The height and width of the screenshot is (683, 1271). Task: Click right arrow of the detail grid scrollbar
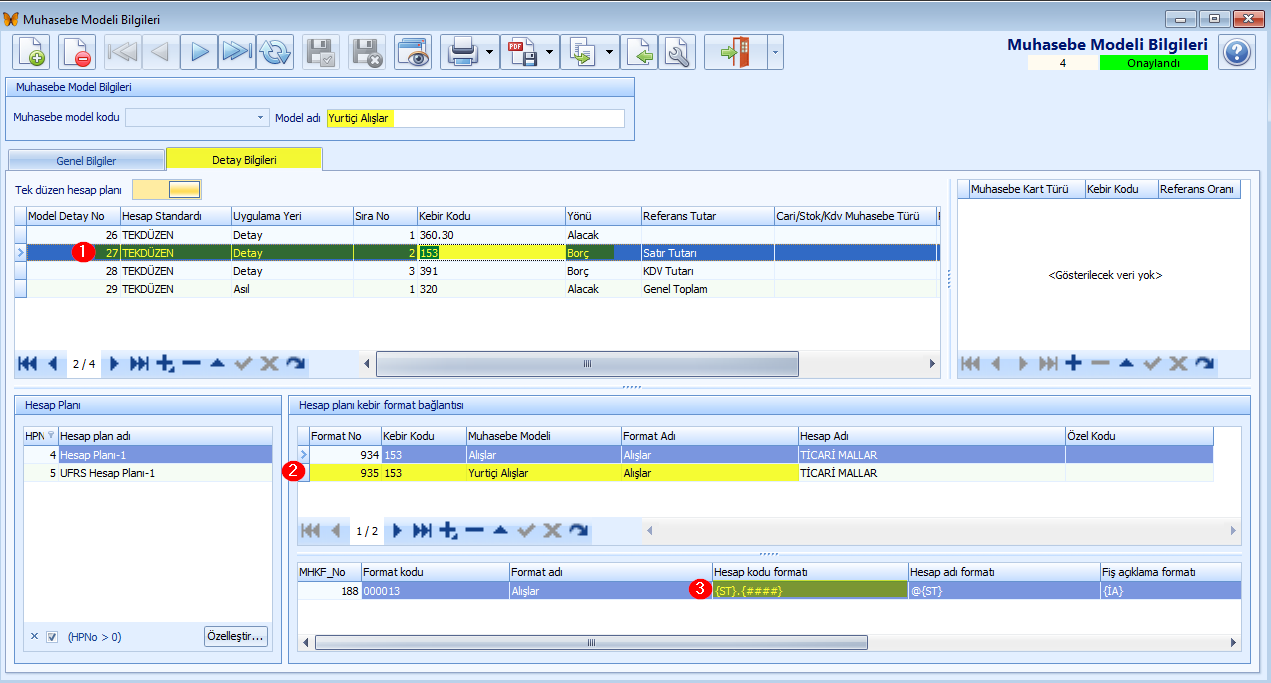point(932,363)
